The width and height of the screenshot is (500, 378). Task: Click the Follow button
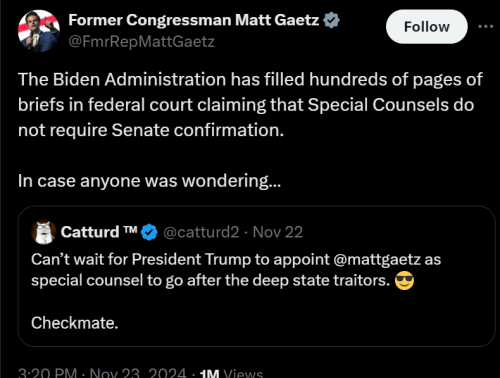pos(427,27)
